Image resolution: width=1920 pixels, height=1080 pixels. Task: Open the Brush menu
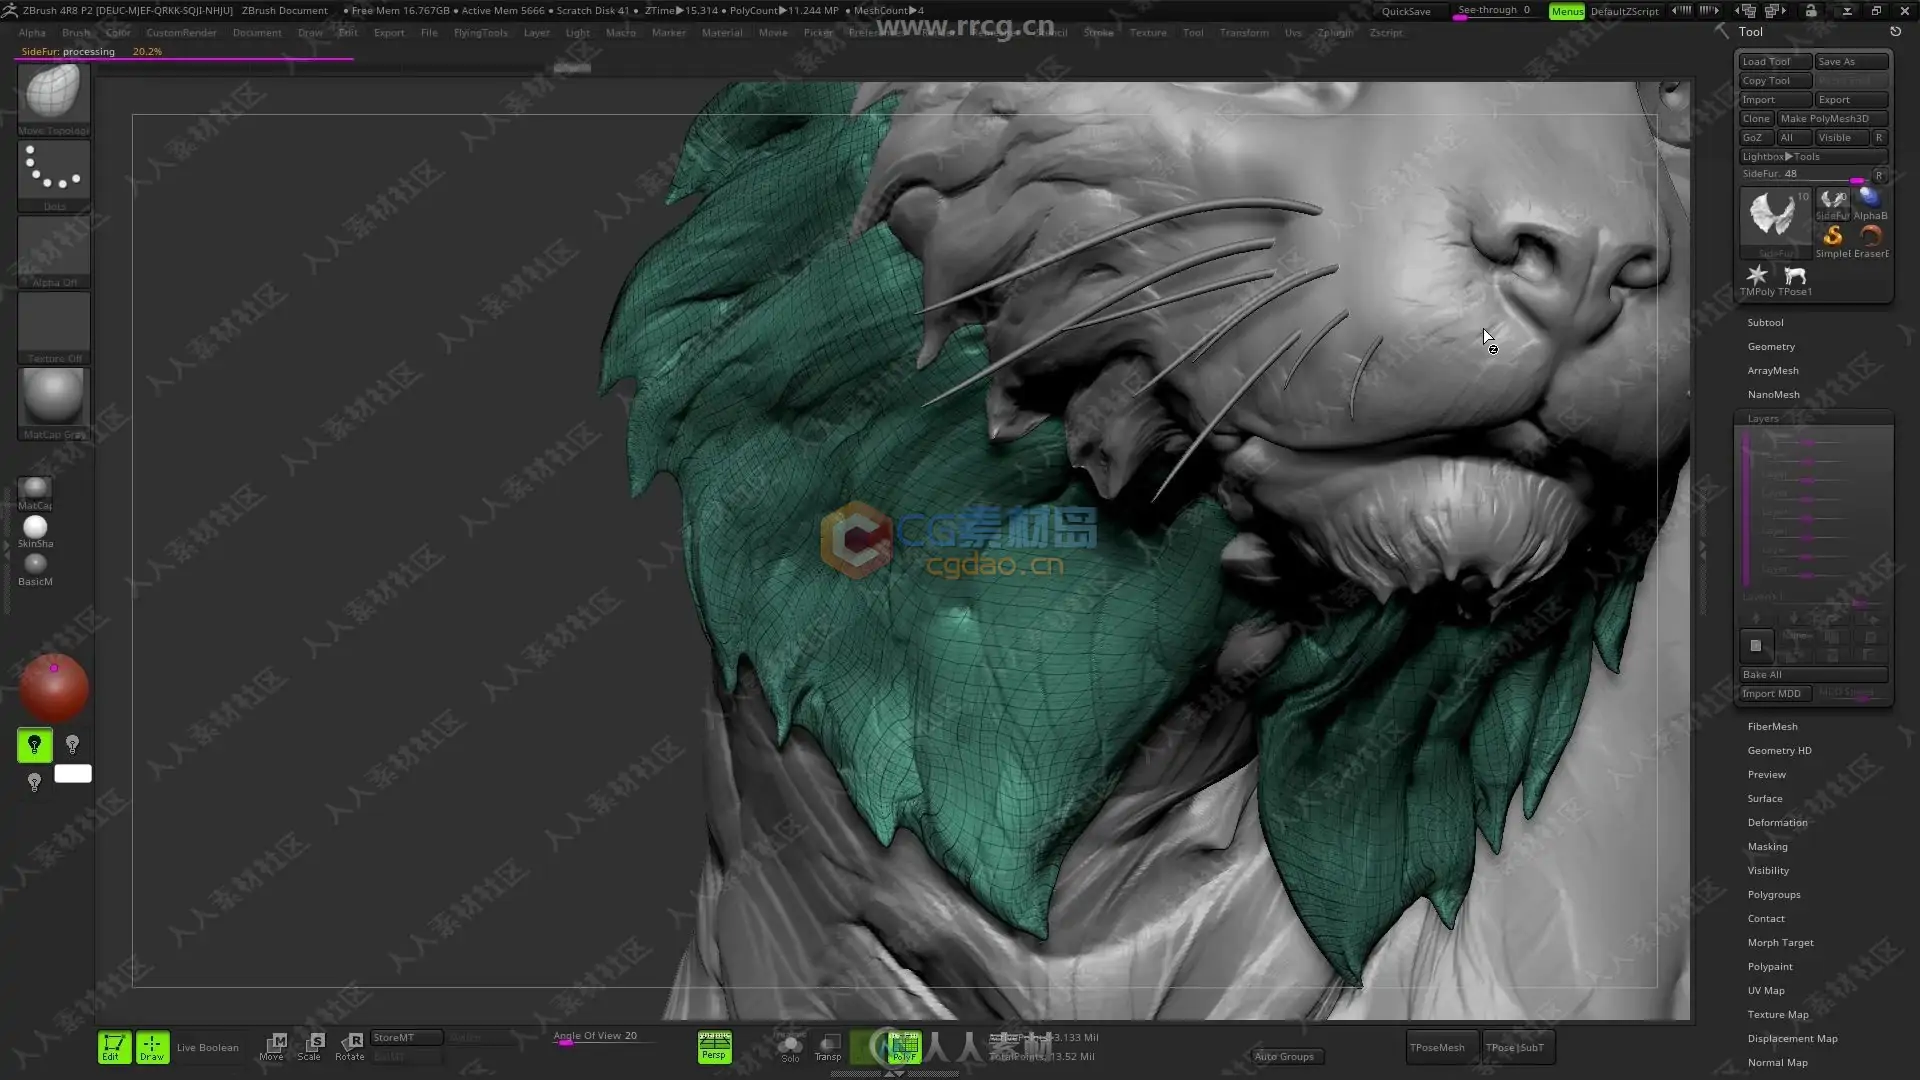coord(75,32)
